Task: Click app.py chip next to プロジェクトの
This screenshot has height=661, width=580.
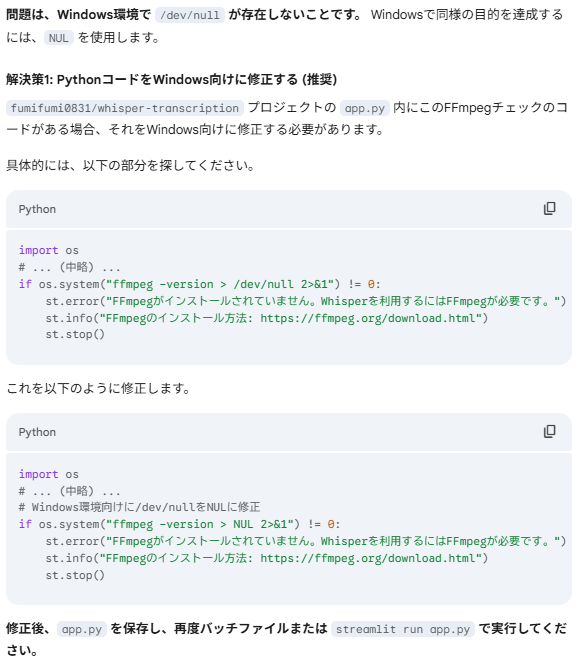Action: click(x=365, y=108)
